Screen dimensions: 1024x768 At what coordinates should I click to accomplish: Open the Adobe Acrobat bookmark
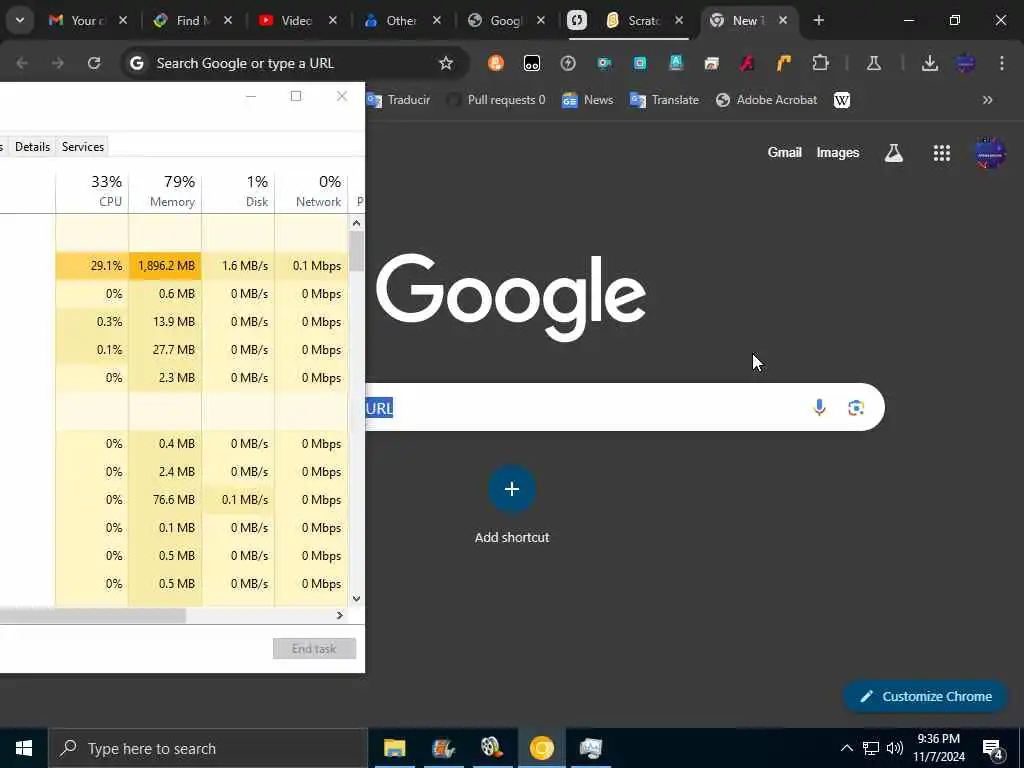click(767, 100)
